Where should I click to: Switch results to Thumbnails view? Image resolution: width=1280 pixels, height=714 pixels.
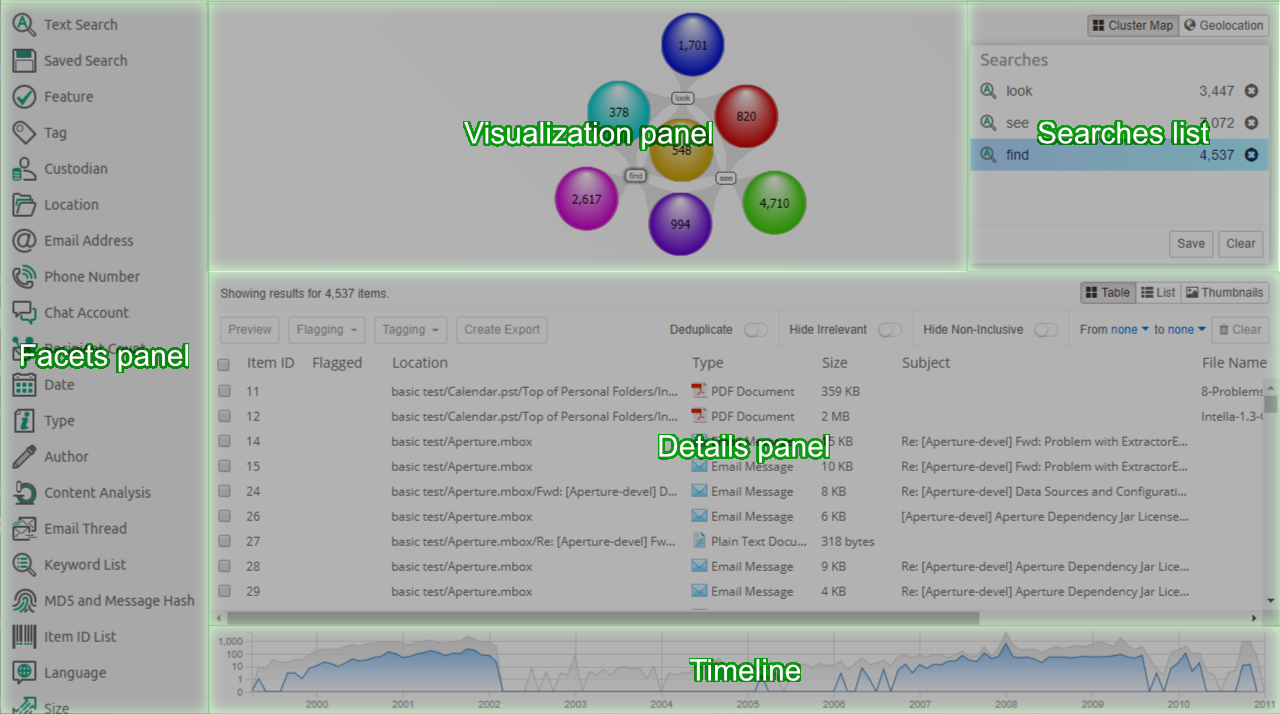click(1224, 292)
